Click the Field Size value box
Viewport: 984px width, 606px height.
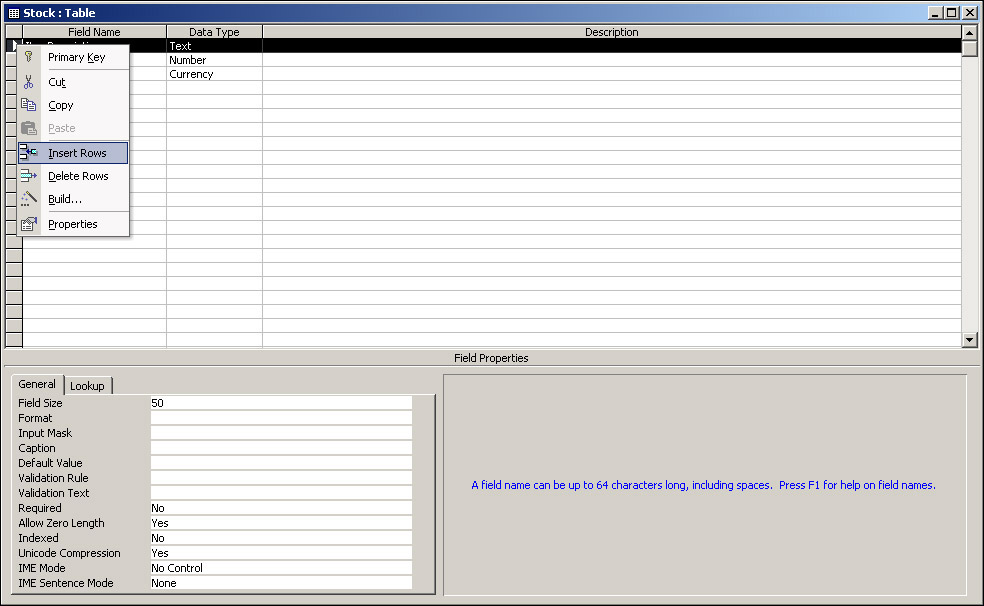280,403
